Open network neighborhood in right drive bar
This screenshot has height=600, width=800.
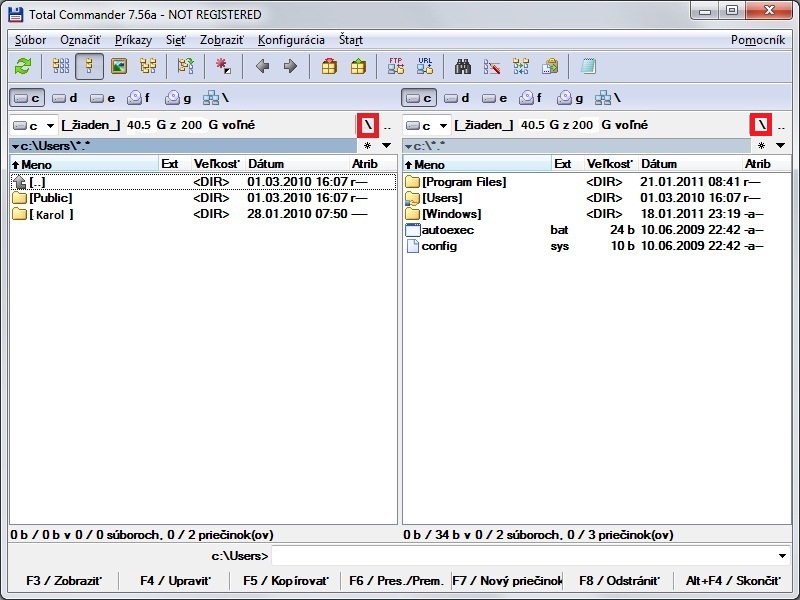(x=608, y=98)
